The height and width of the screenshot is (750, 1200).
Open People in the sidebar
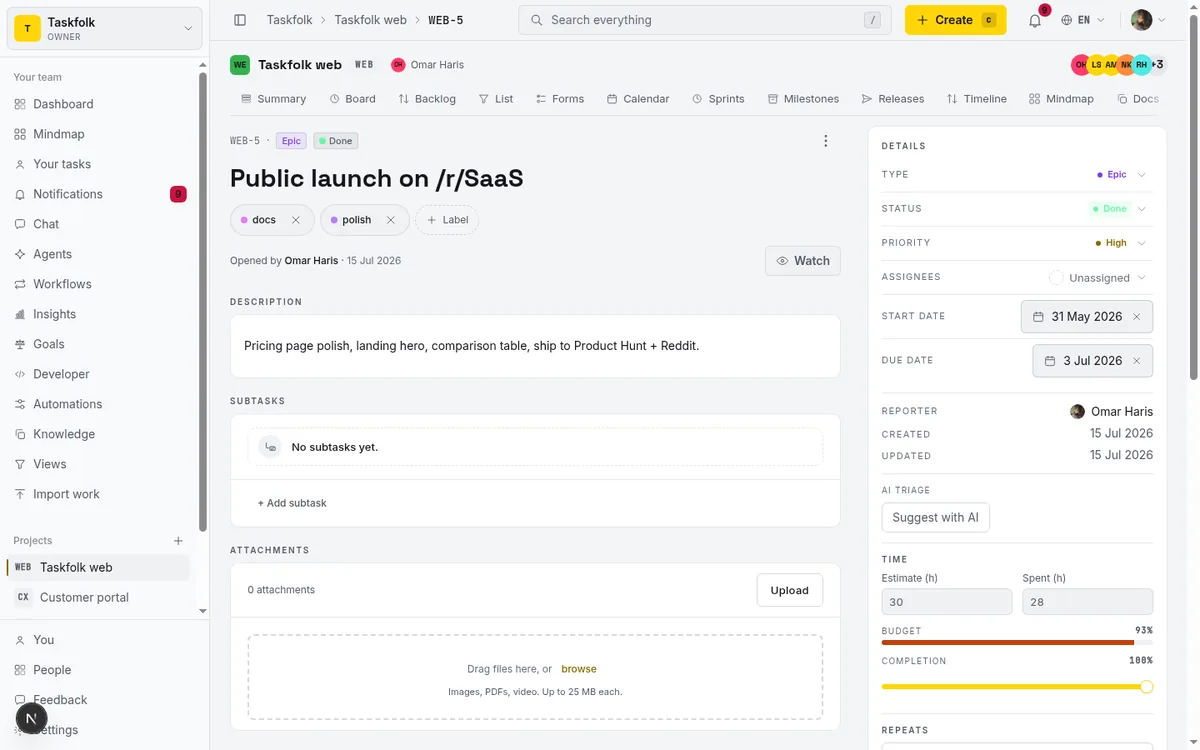[98, 670]
